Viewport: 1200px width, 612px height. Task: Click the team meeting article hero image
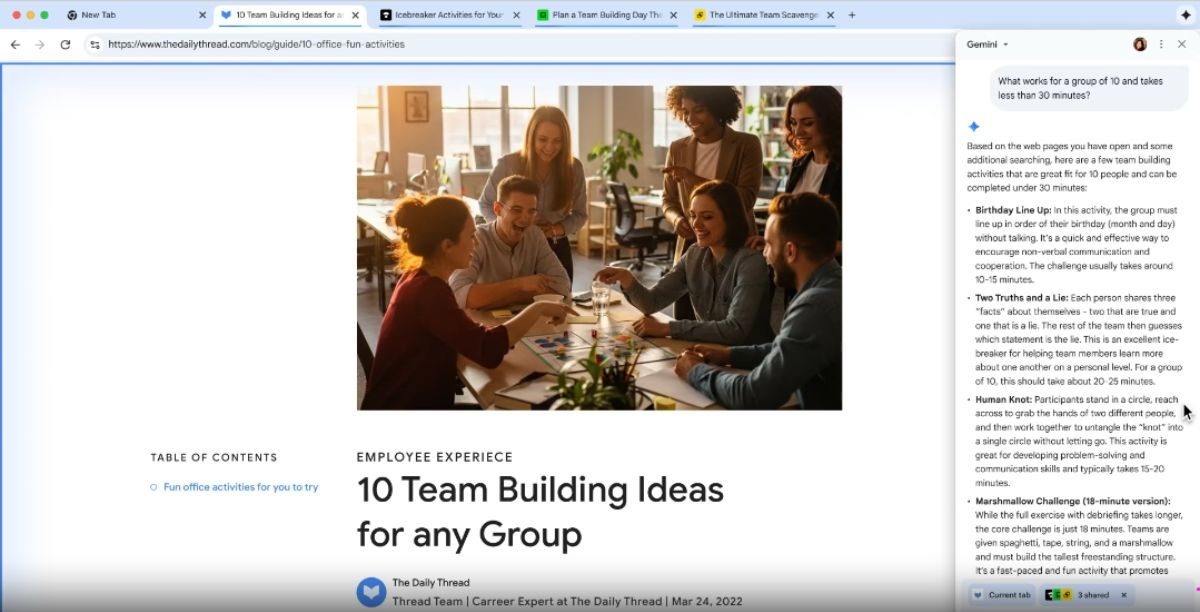coord(599,247)
